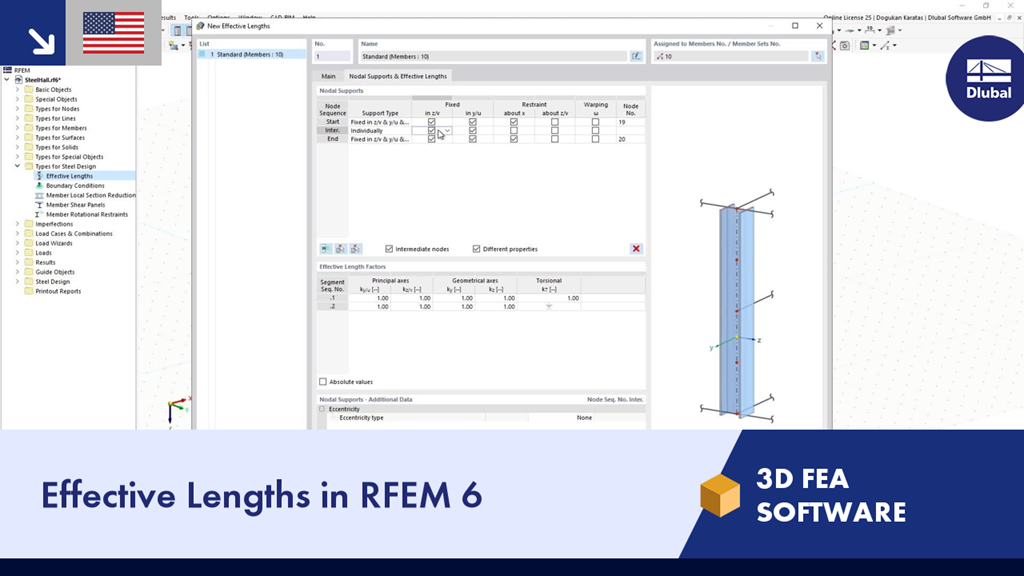
Task: Click the Name field Standard (Members : 10)
Action: (494, 57)
